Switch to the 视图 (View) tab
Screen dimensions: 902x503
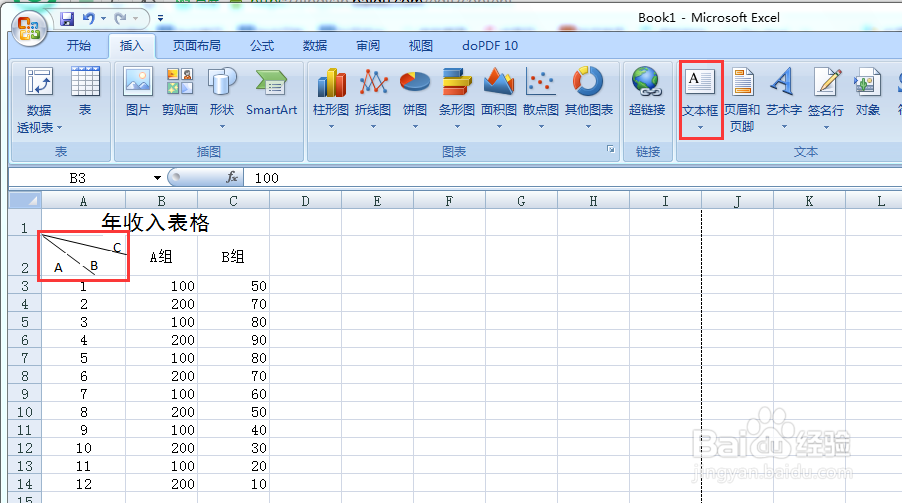click(x=421, y=45)
